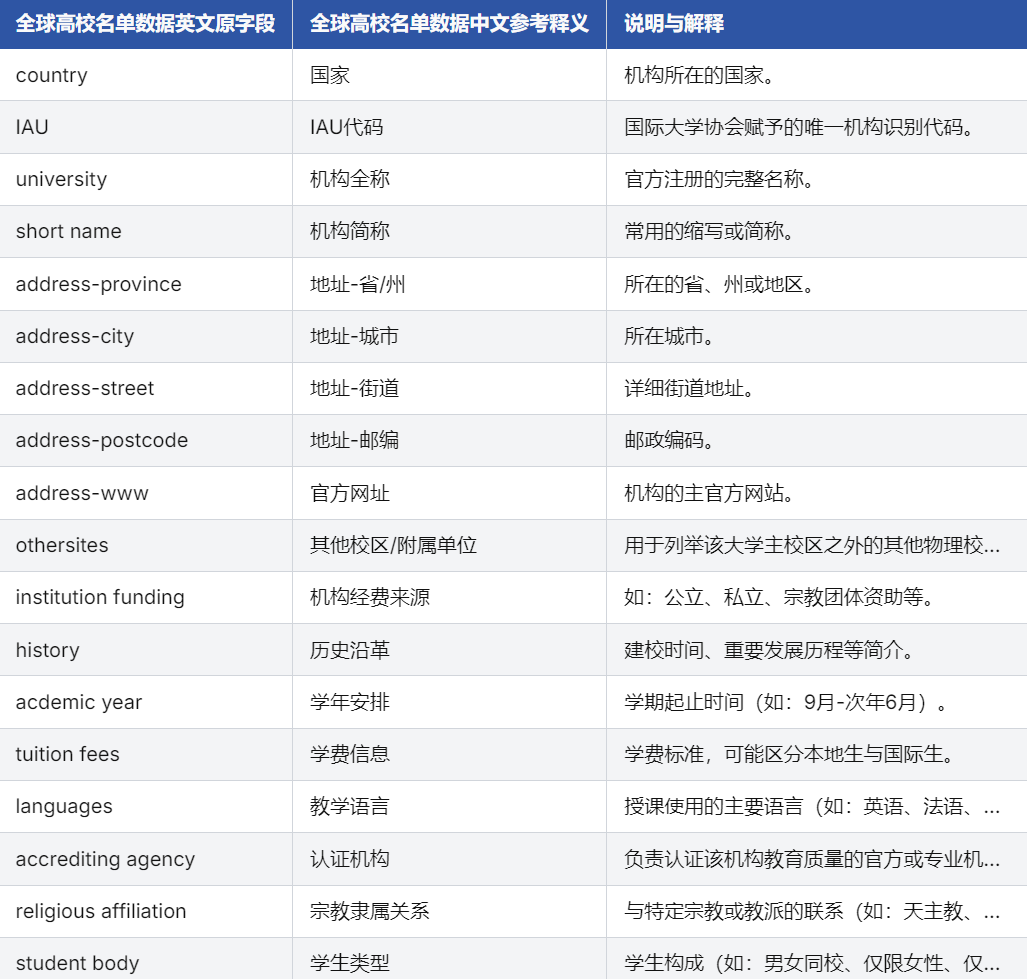Select the 'institution funding' cell
This screenshot has height=979, width=1027.
[146, 597]
